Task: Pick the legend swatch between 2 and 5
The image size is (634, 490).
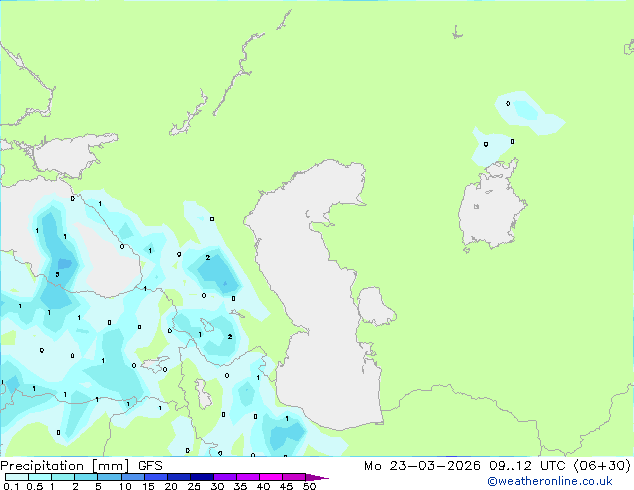Action: click(86, 477)
